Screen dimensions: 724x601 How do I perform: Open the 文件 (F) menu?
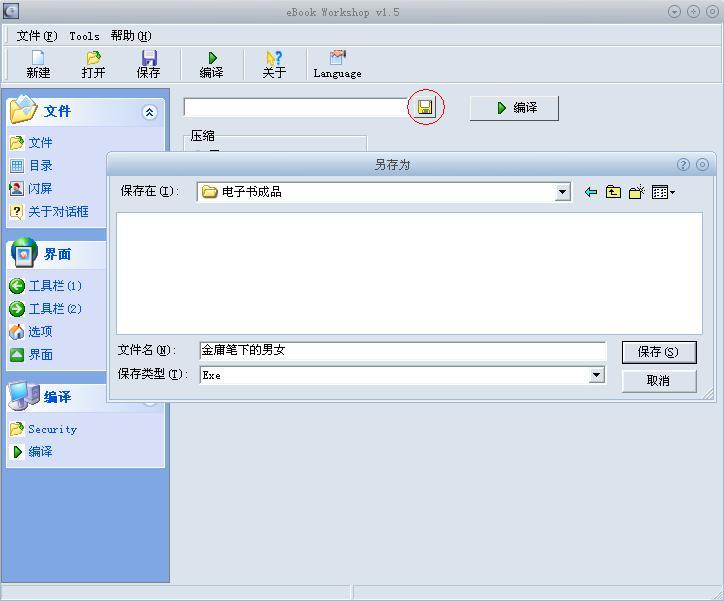click(x=37, y=36)
